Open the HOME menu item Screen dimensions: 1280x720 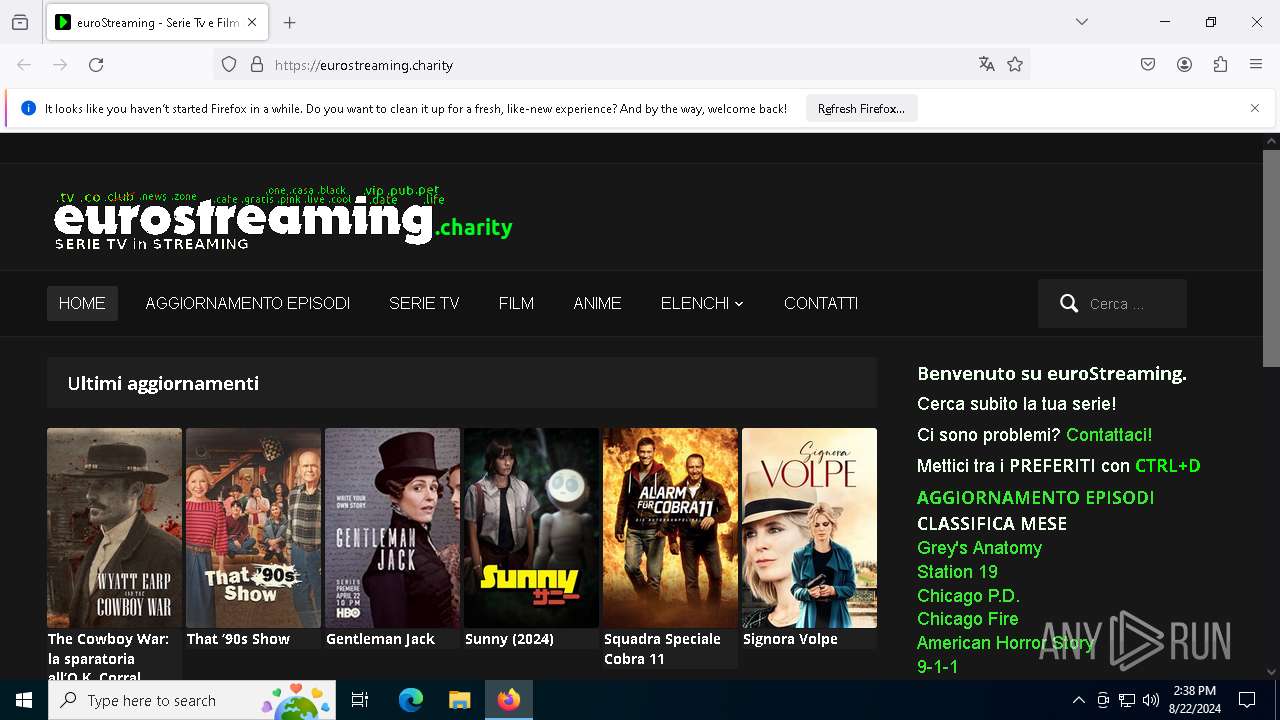82,304
